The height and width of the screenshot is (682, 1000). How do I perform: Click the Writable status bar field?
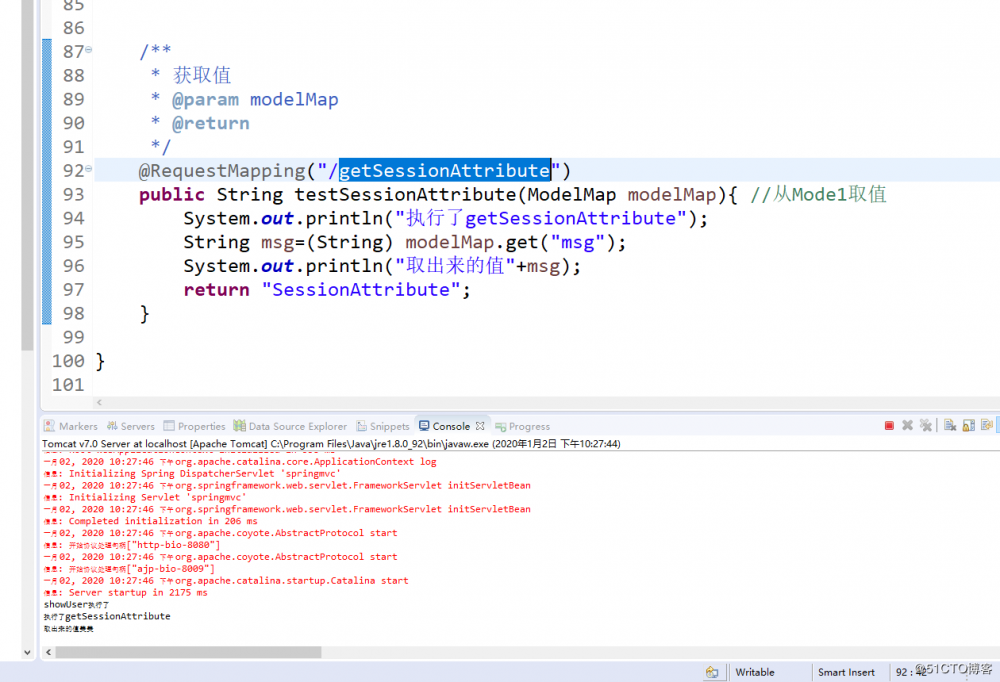pyautogui.click(x=754, y=672)
